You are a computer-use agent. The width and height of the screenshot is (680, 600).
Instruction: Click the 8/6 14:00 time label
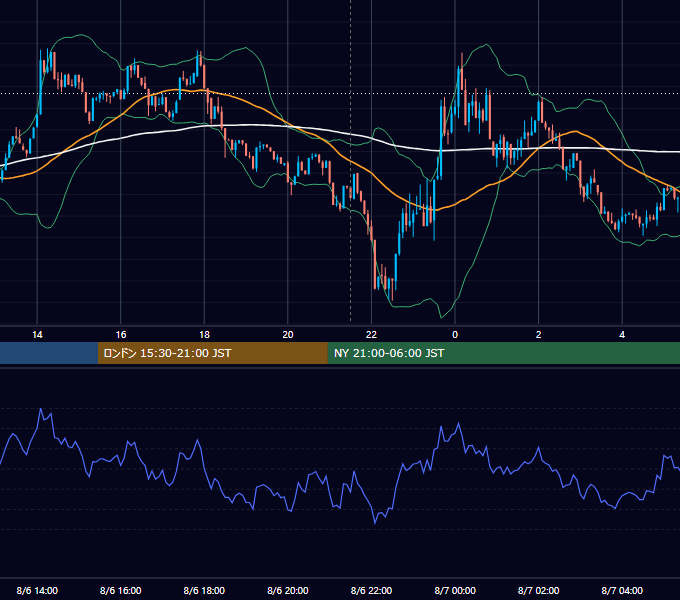tap(37, 590)
